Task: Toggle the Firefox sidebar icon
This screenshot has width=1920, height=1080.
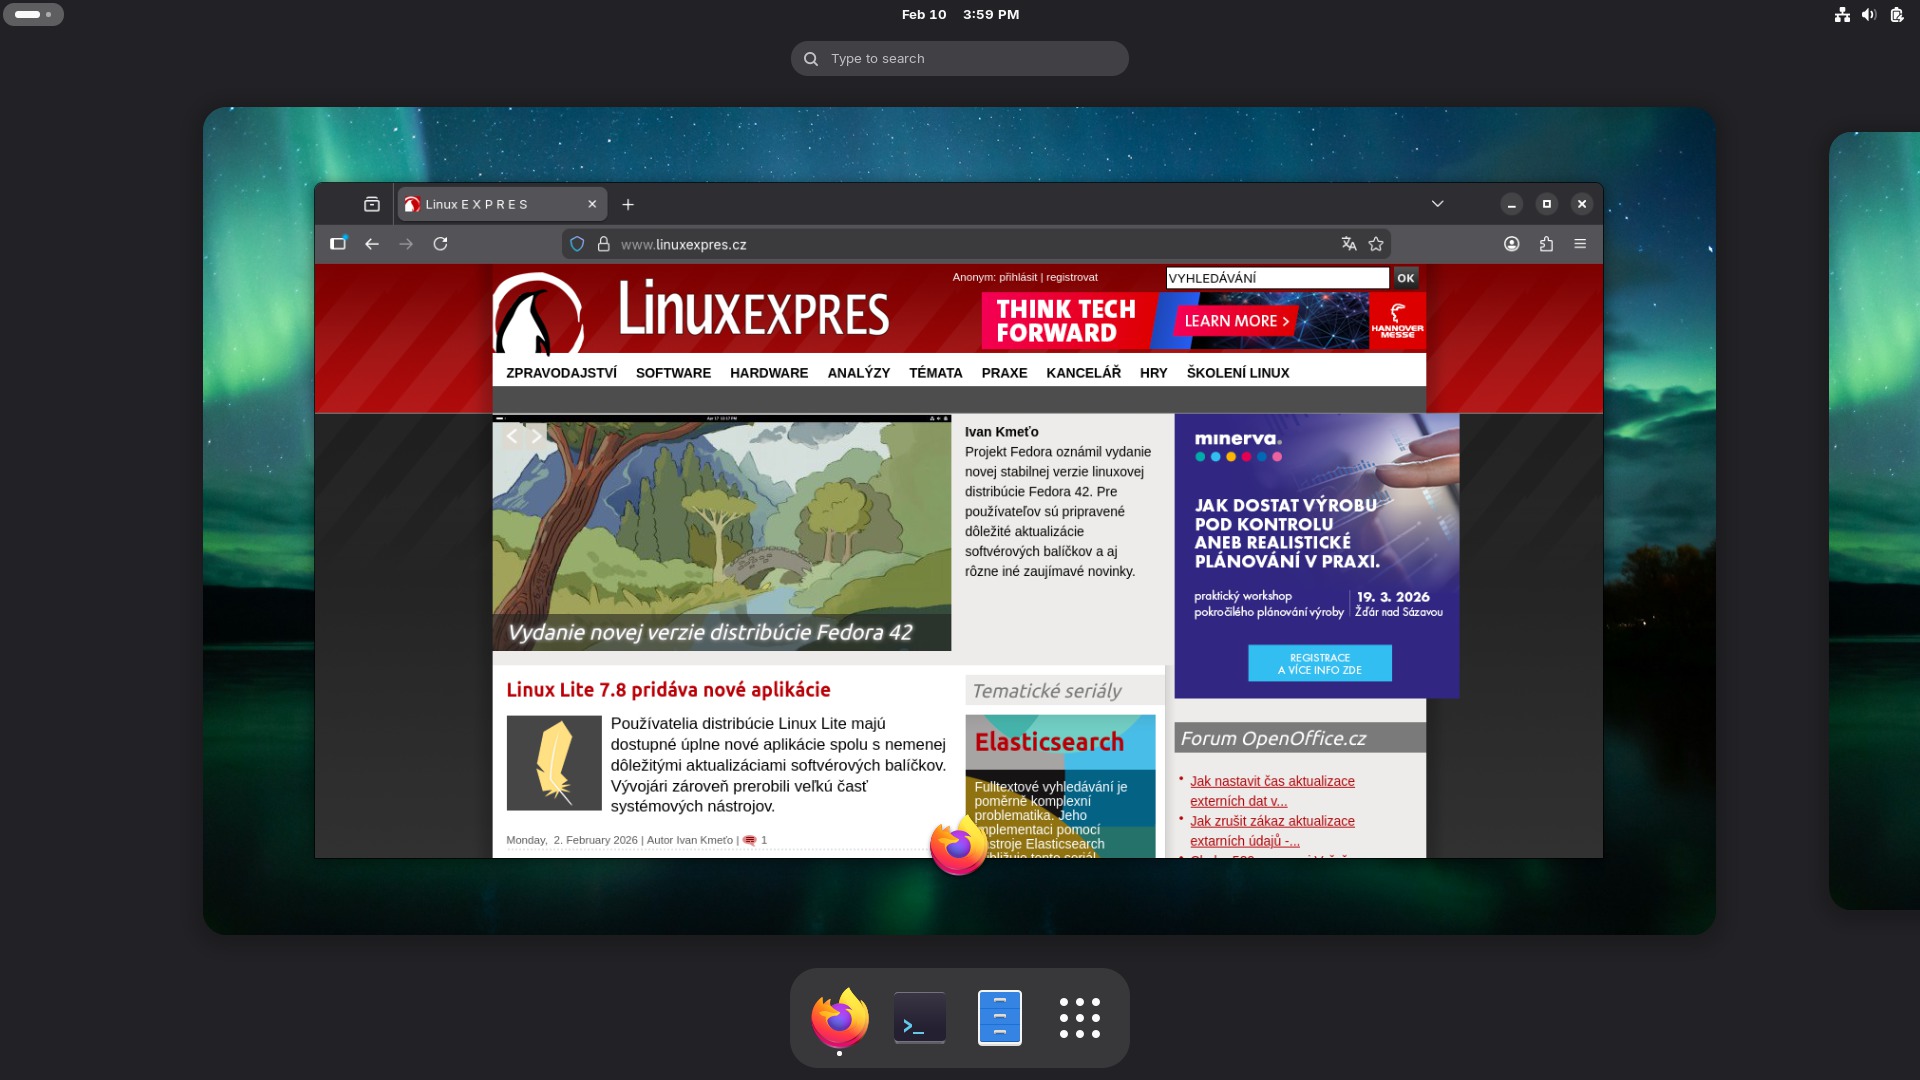Action: pyautogui.click(x=338, y=244)
